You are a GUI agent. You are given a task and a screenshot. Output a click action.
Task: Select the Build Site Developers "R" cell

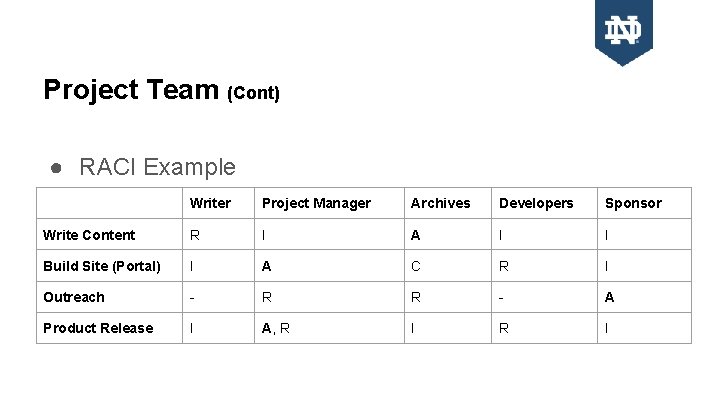504,266
